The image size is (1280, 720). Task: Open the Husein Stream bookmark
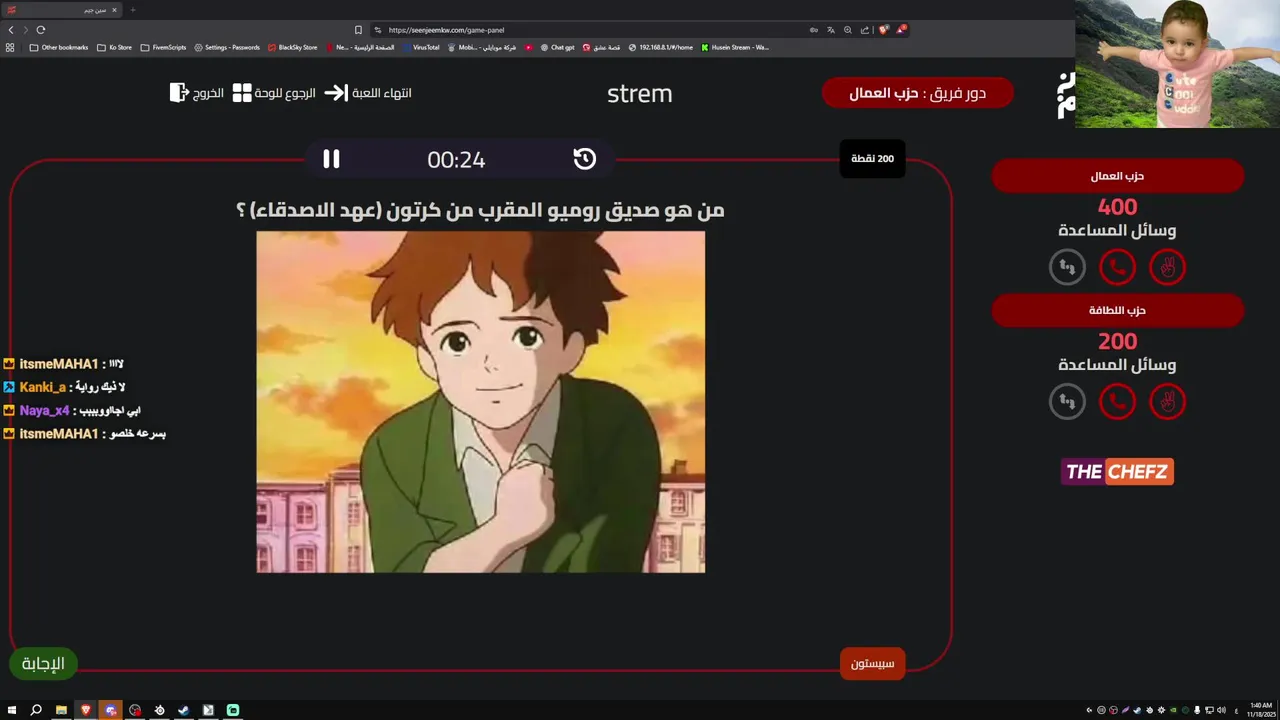click(x=735, y=47)
